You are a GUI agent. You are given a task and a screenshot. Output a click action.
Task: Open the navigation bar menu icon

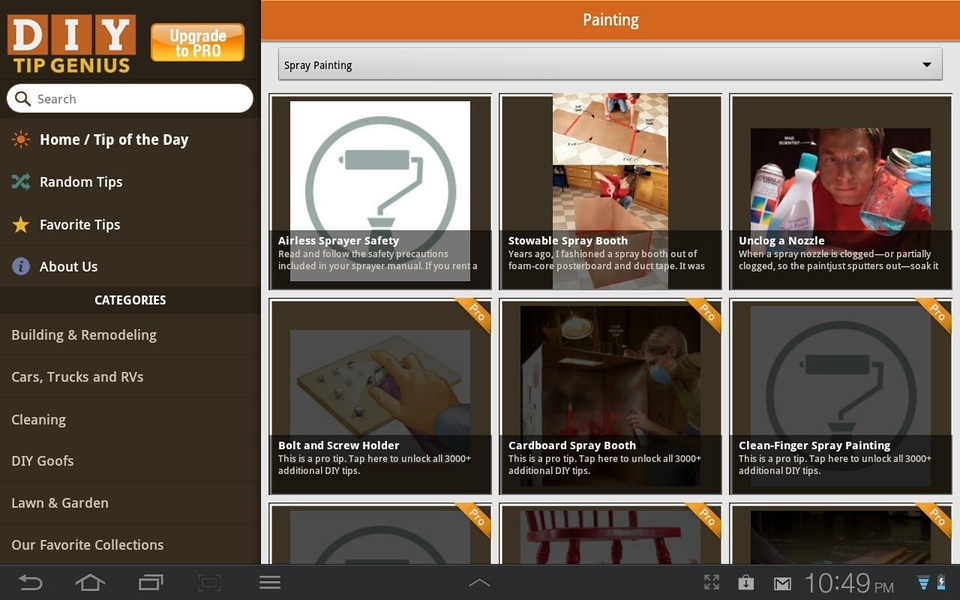coord(269,582)
